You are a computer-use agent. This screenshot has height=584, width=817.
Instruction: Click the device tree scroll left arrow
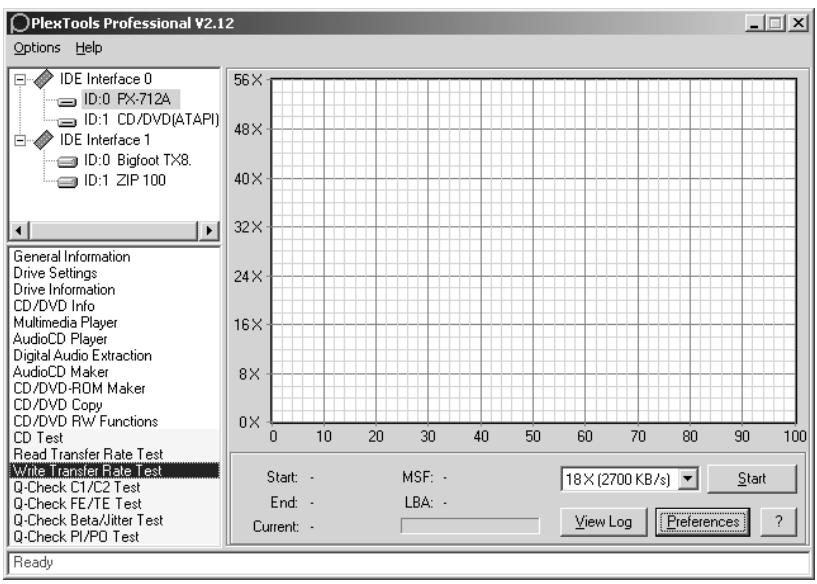click(19, 230)
